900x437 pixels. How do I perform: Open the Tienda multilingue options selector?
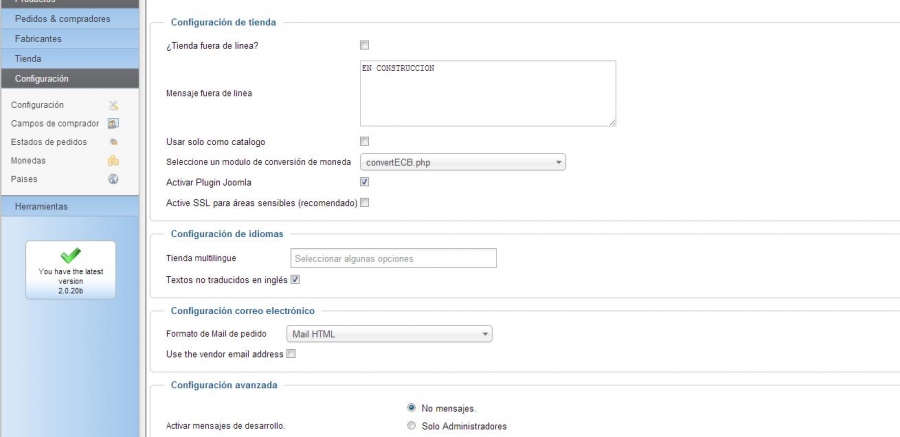(393, 258)
